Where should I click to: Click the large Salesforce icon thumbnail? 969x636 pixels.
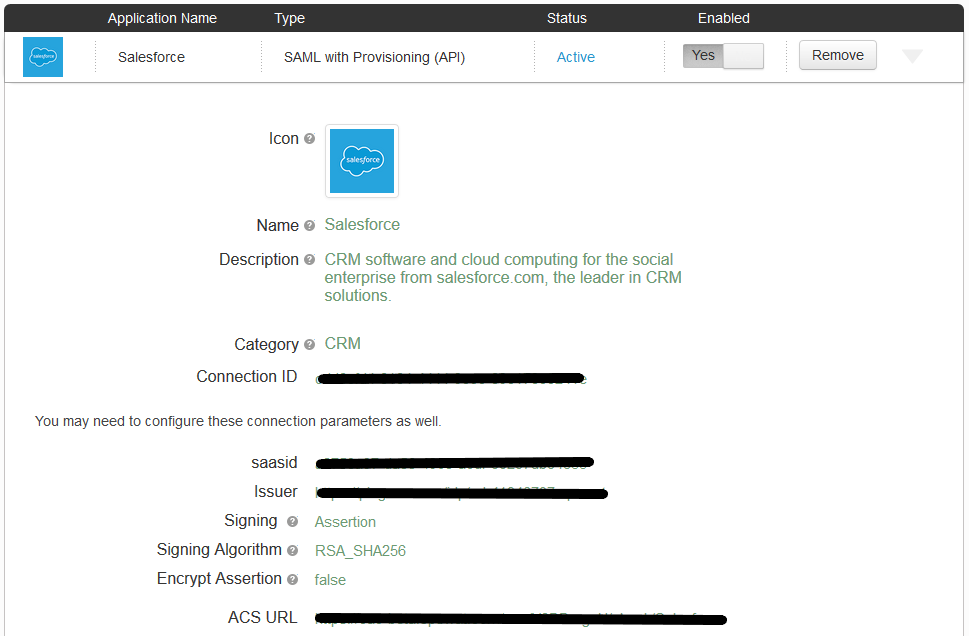(x=362, y=161)
